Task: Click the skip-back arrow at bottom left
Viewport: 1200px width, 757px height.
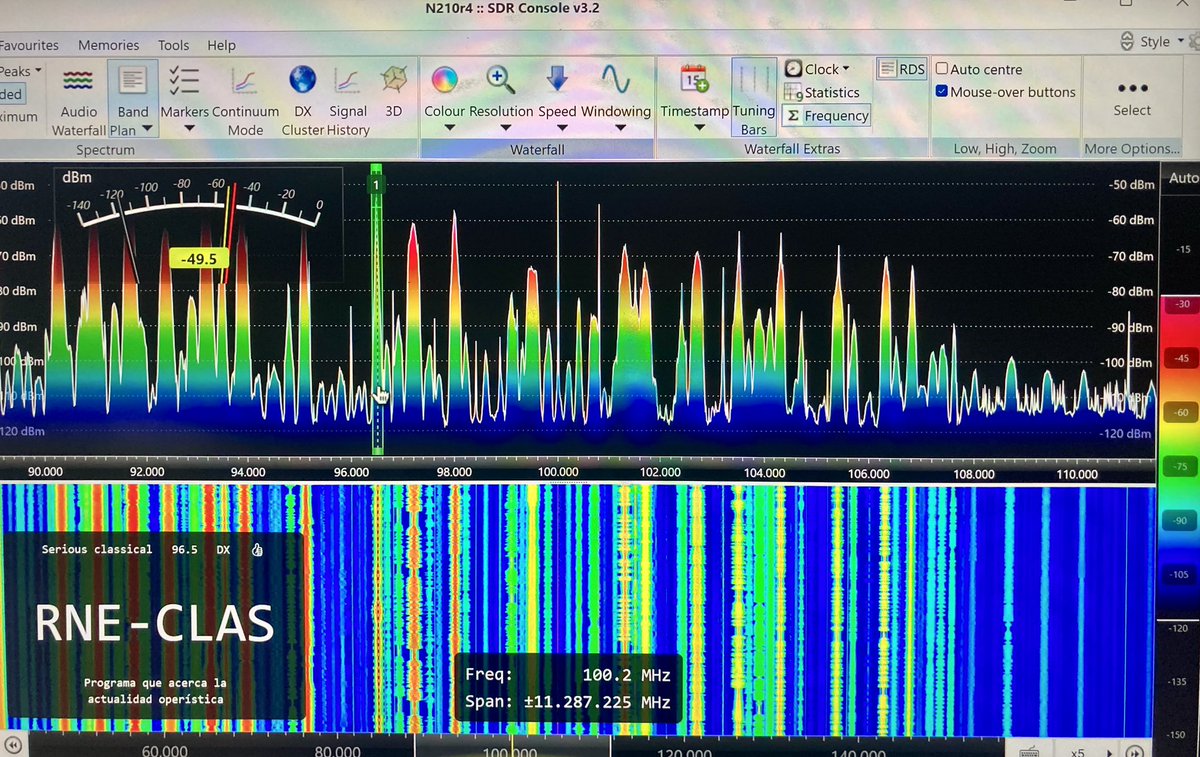Action: coord(13,746)
